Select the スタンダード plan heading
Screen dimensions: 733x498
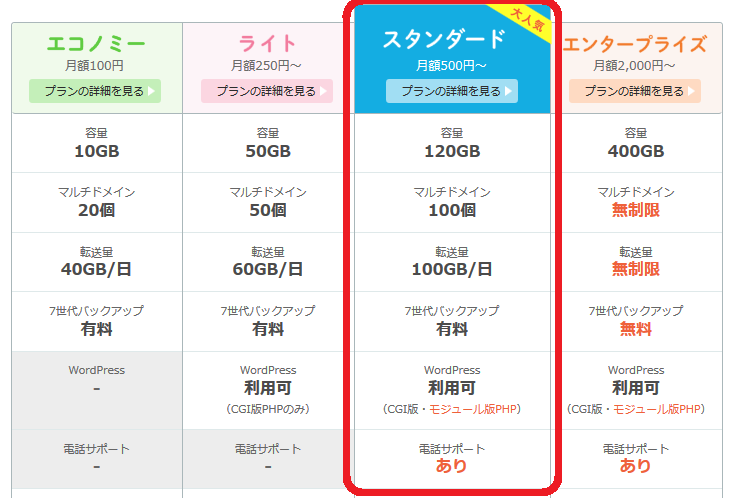tap(444, 40)
